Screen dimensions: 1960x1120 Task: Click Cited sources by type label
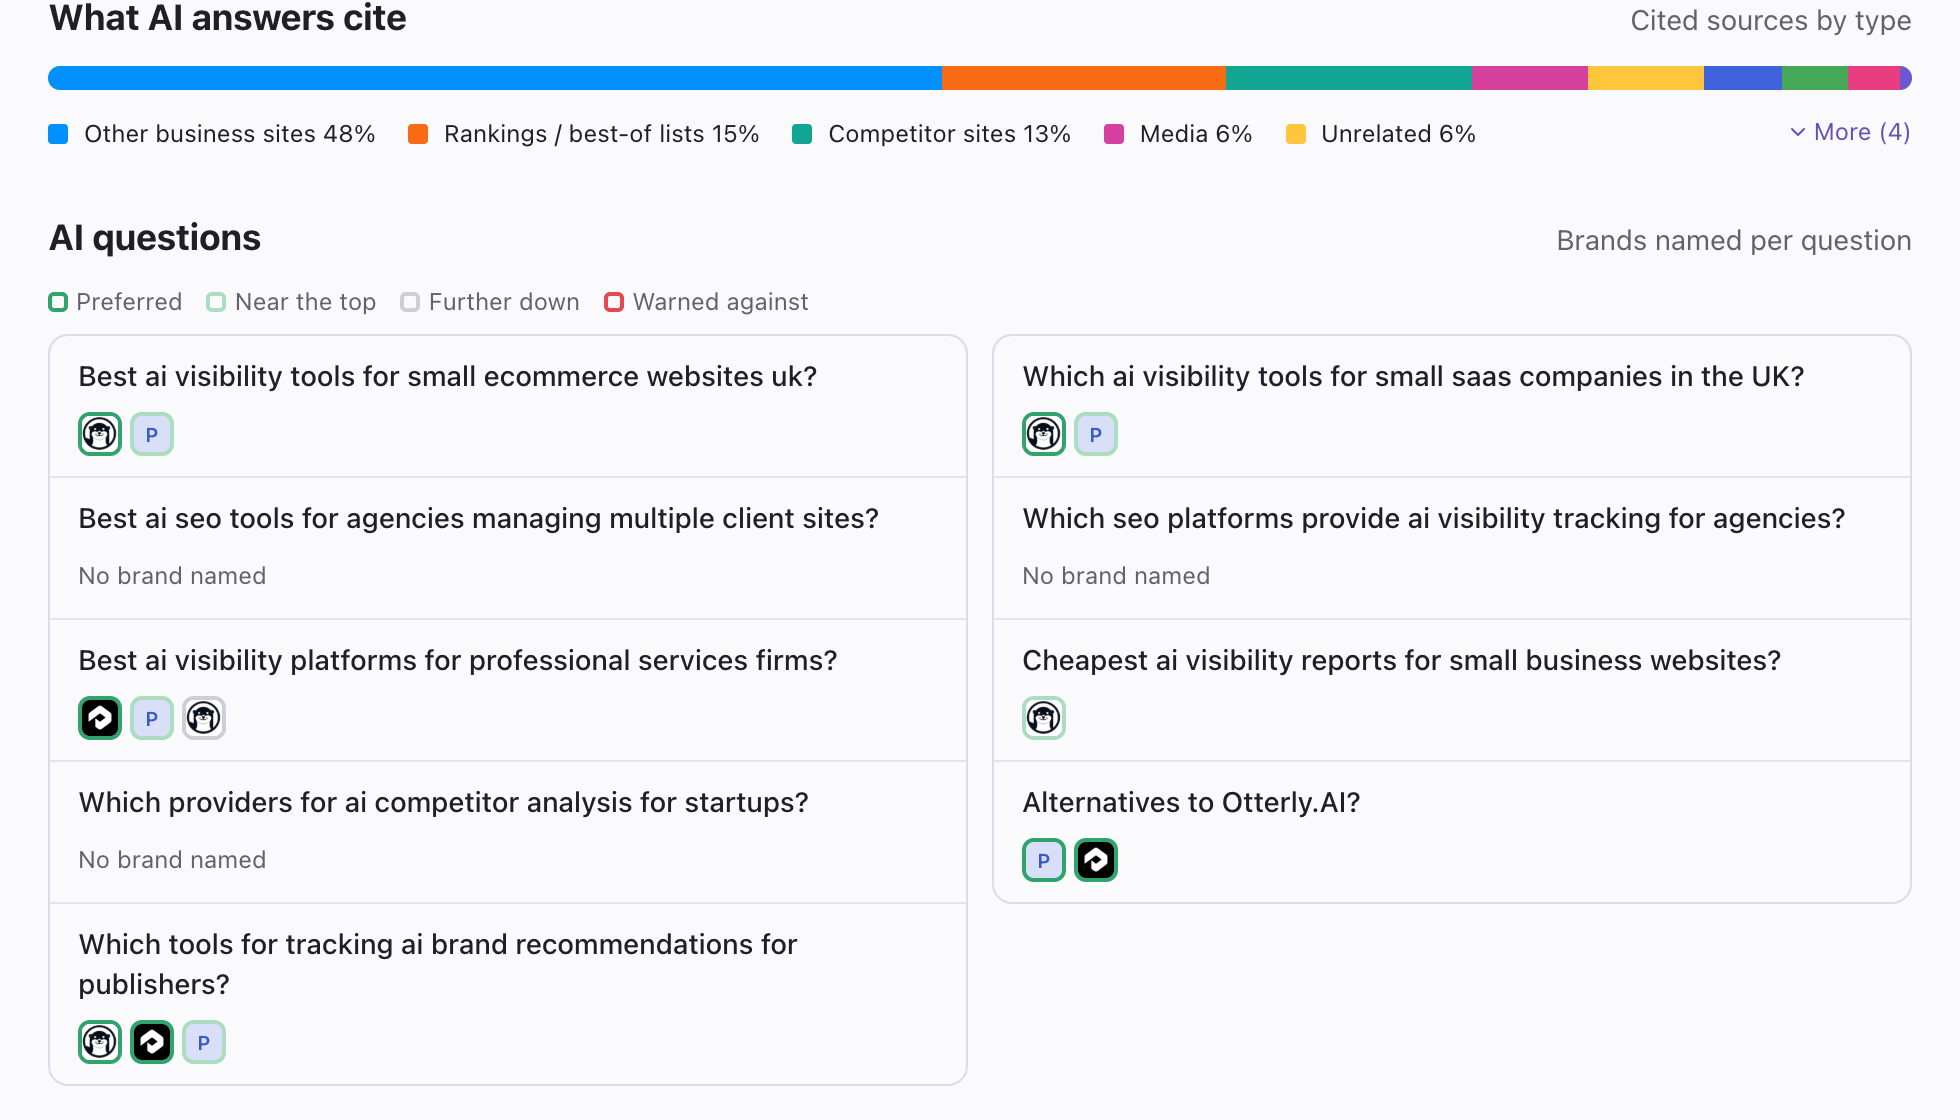(x=1771, y=21)
